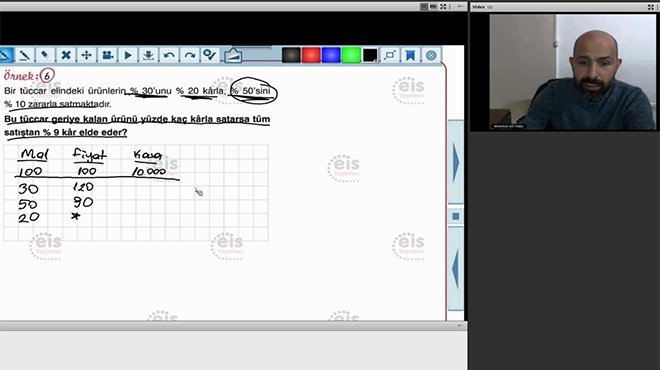Screen dimensions: 660x370
Task: Click the handwritten '120' price value
Action: 83,186
